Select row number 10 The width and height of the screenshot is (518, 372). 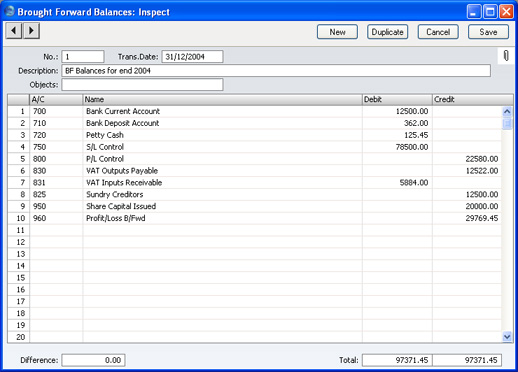click(19, 218)
